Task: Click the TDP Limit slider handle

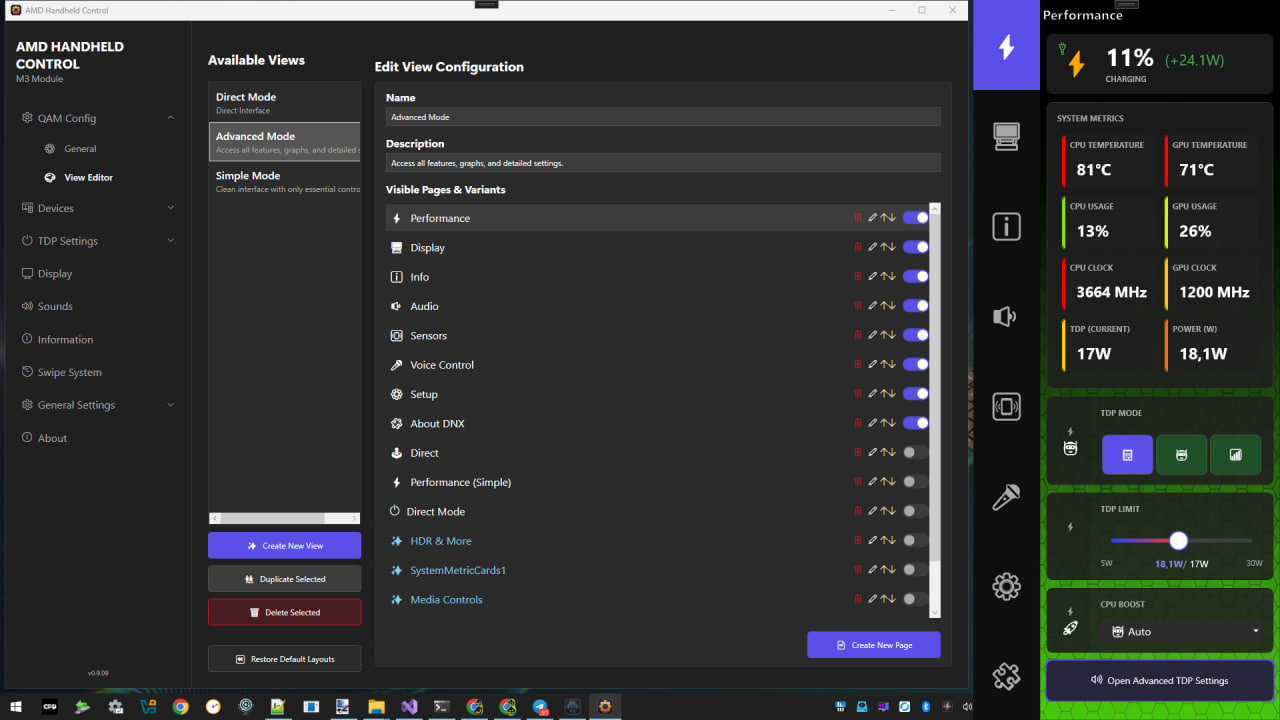Action: click(x=1178, y=540)
